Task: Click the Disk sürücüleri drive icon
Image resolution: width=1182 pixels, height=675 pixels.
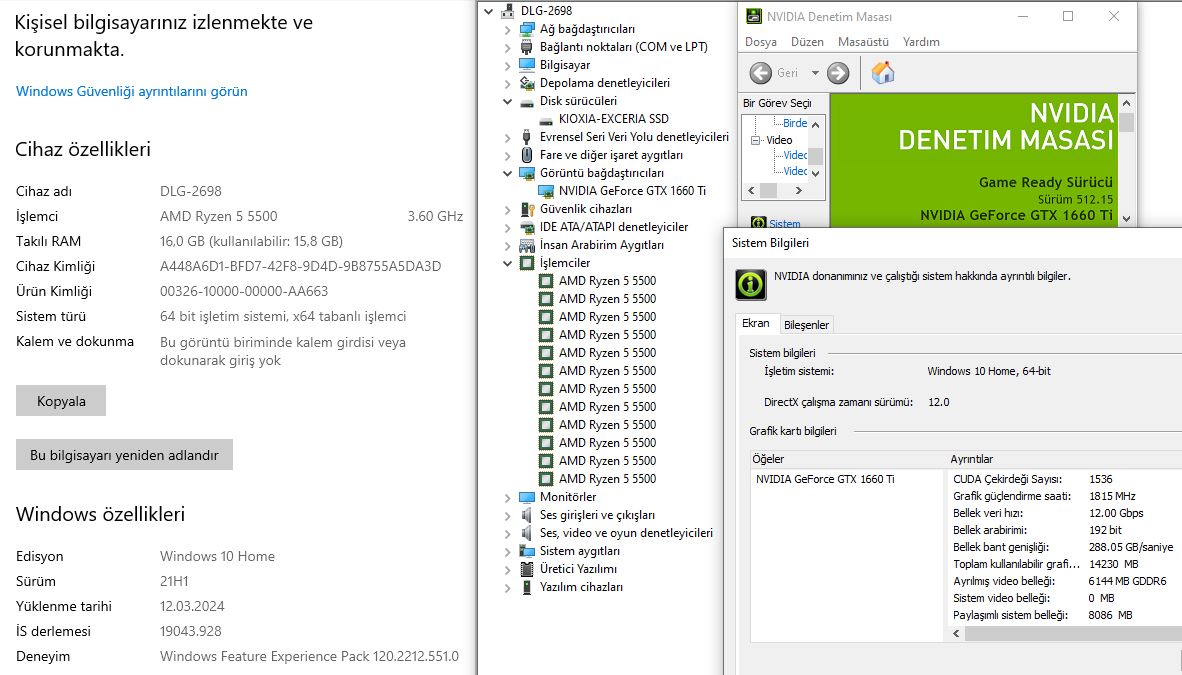Action: coord(527,101)
